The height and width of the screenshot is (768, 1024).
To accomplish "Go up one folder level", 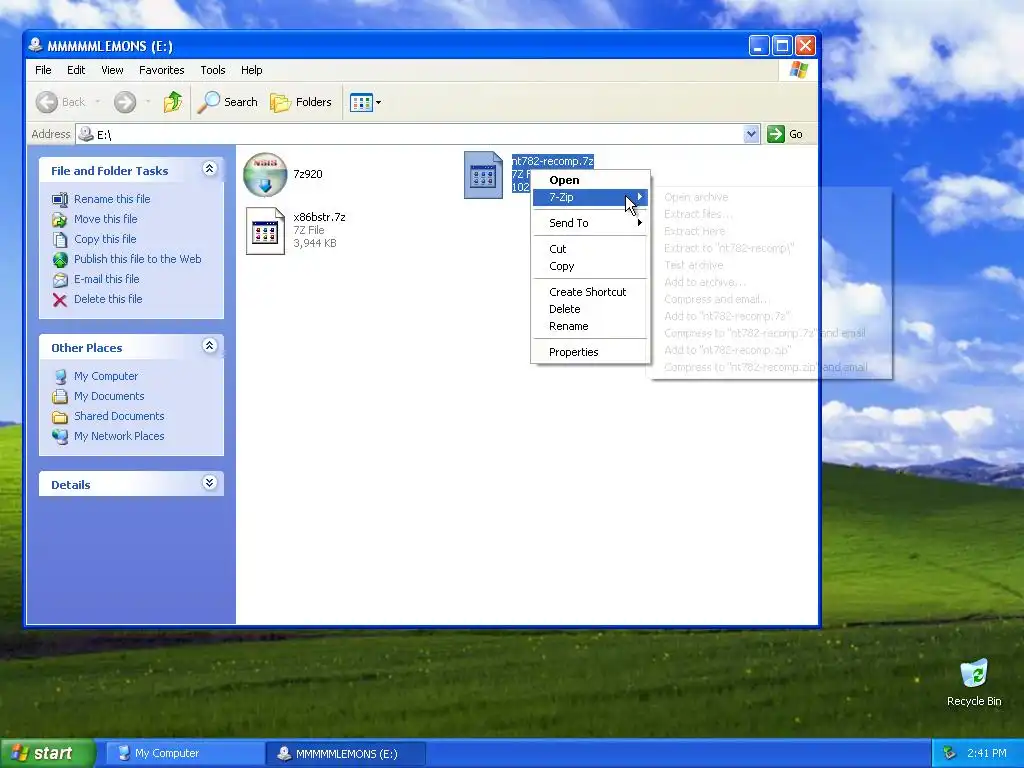I will [173, 102].
